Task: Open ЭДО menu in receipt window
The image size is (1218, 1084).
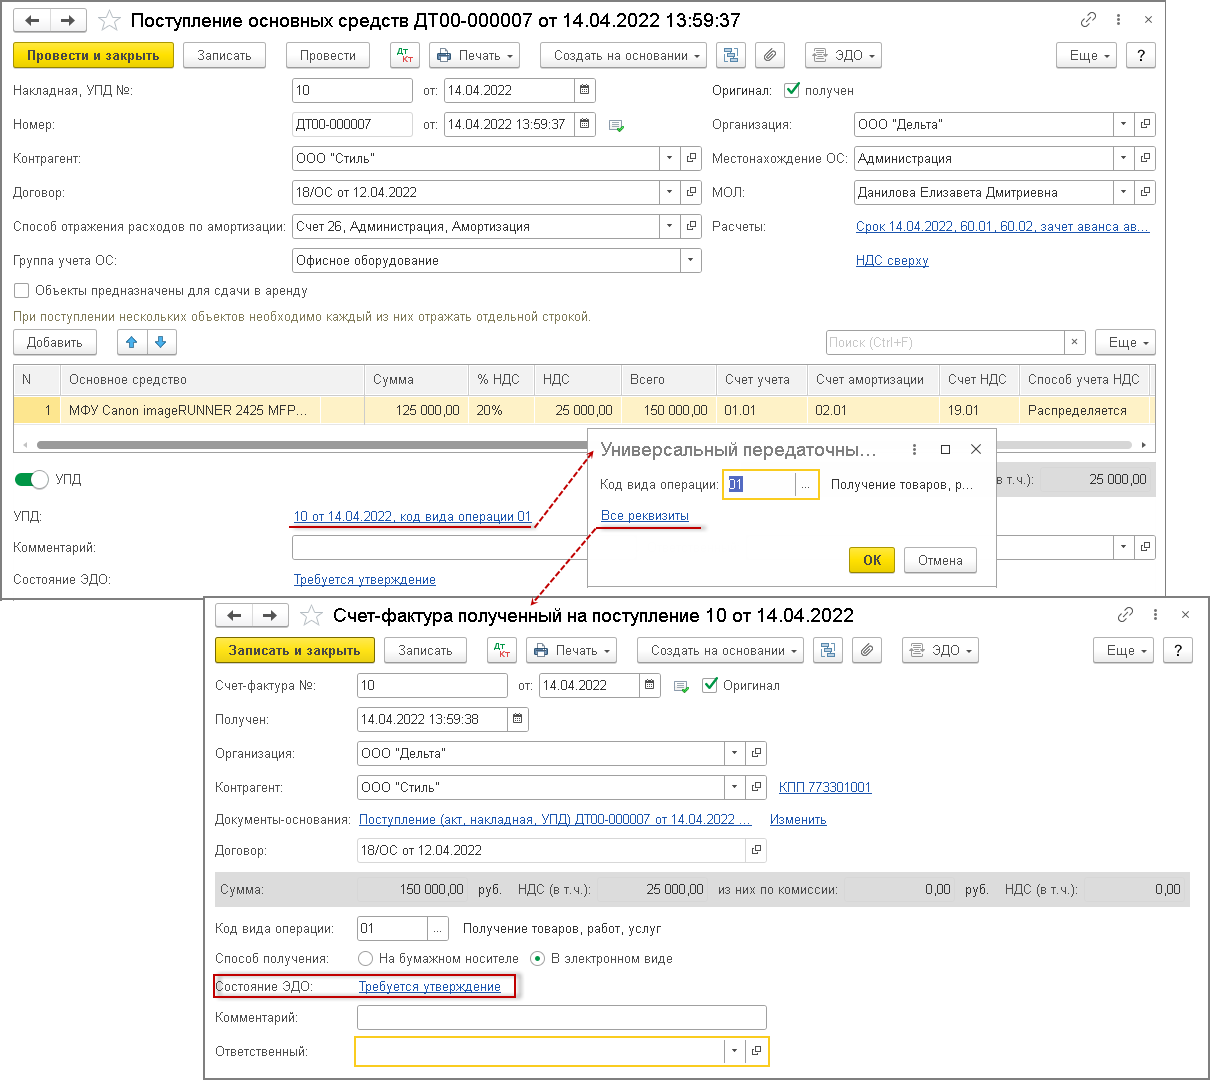Action: [x=844, y=56]
